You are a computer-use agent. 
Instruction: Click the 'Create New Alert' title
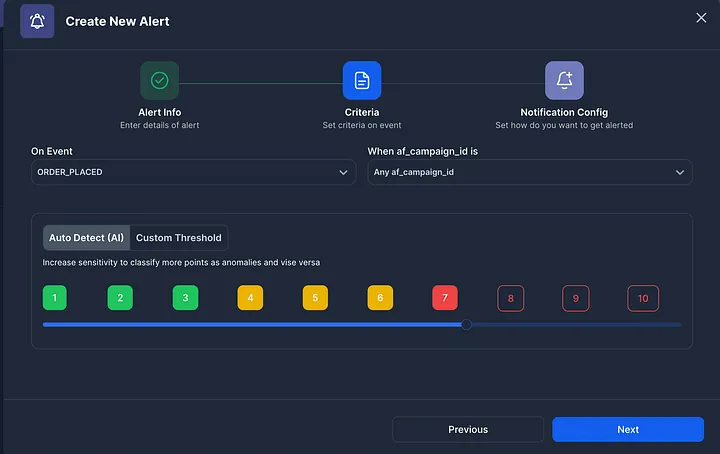(117, 22)
